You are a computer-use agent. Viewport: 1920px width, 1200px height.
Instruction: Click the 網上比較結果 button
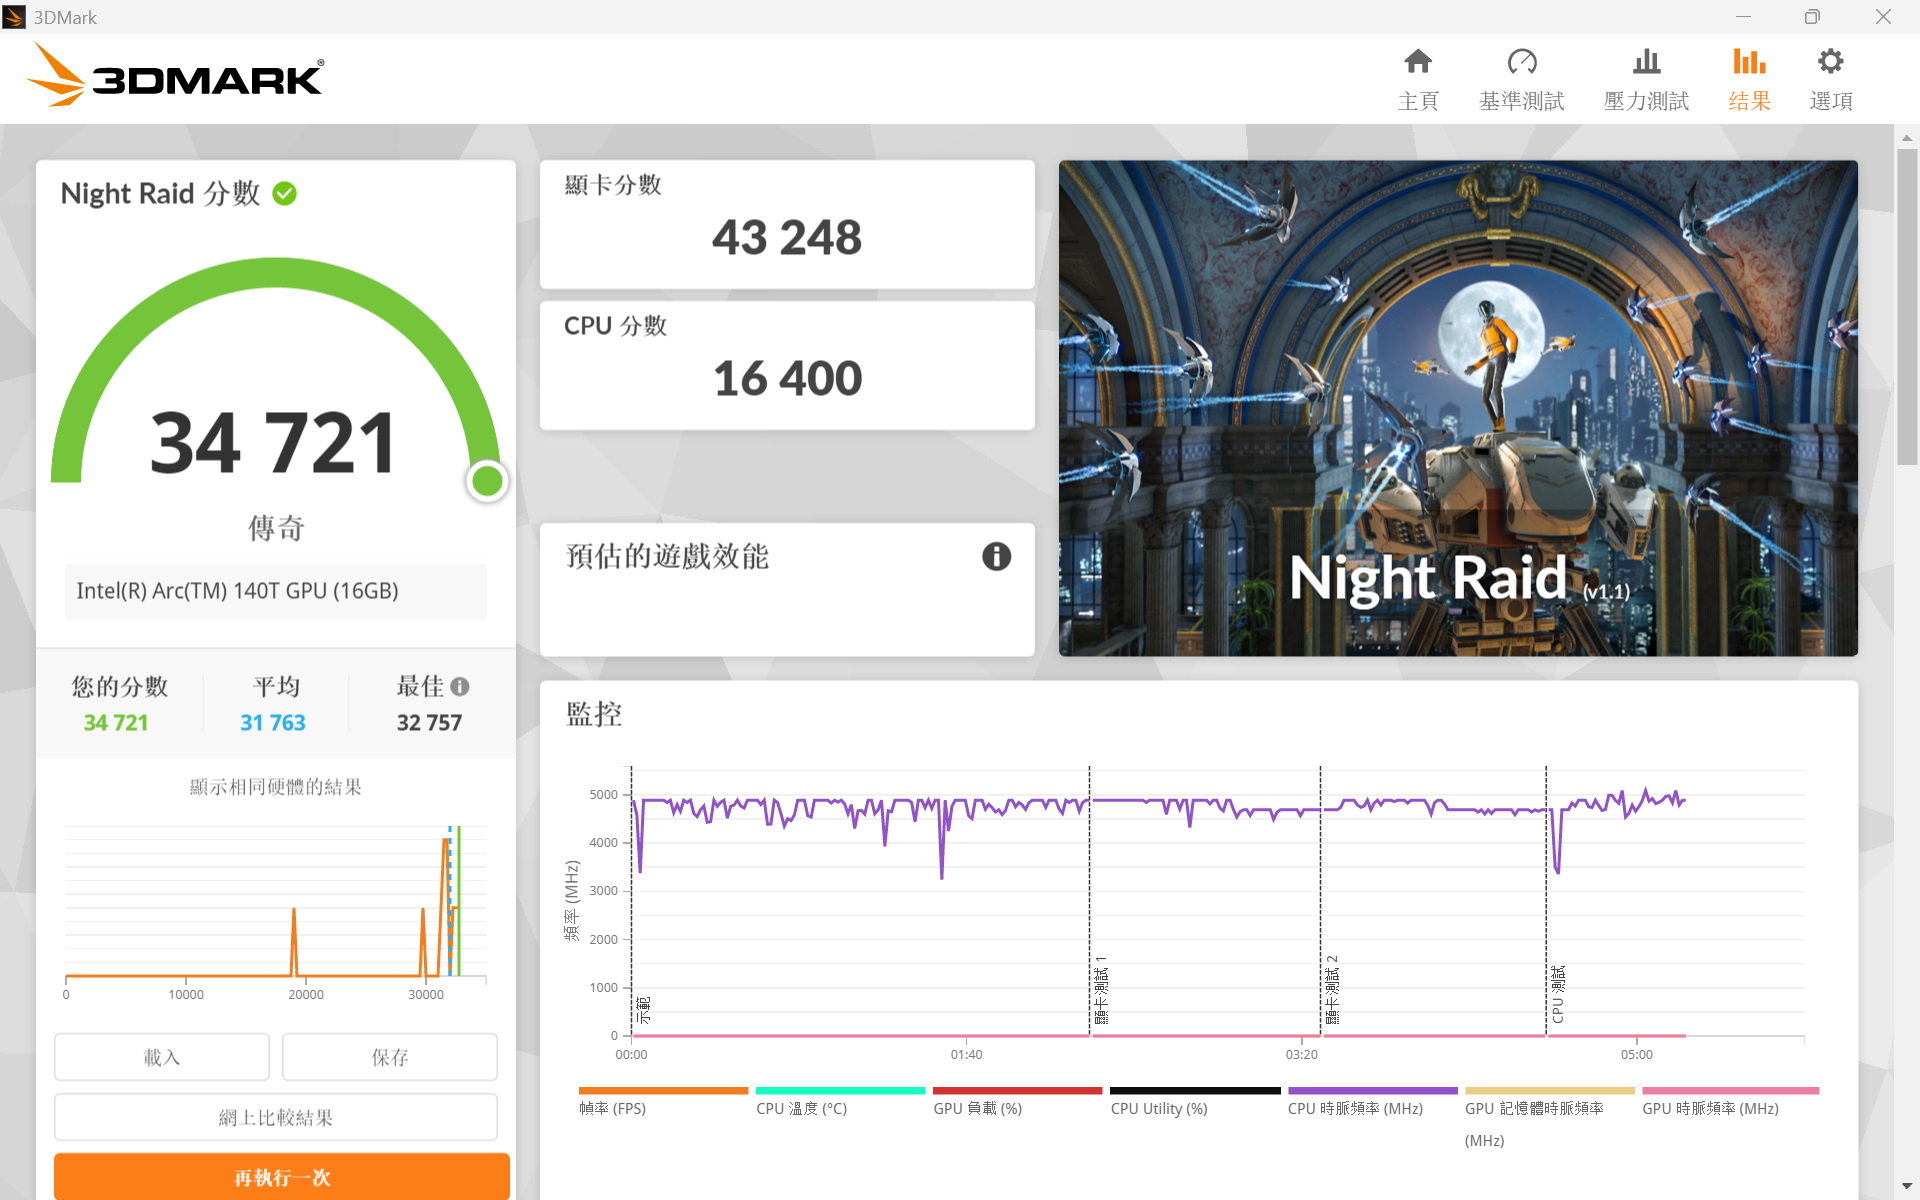coord(276,1117)
